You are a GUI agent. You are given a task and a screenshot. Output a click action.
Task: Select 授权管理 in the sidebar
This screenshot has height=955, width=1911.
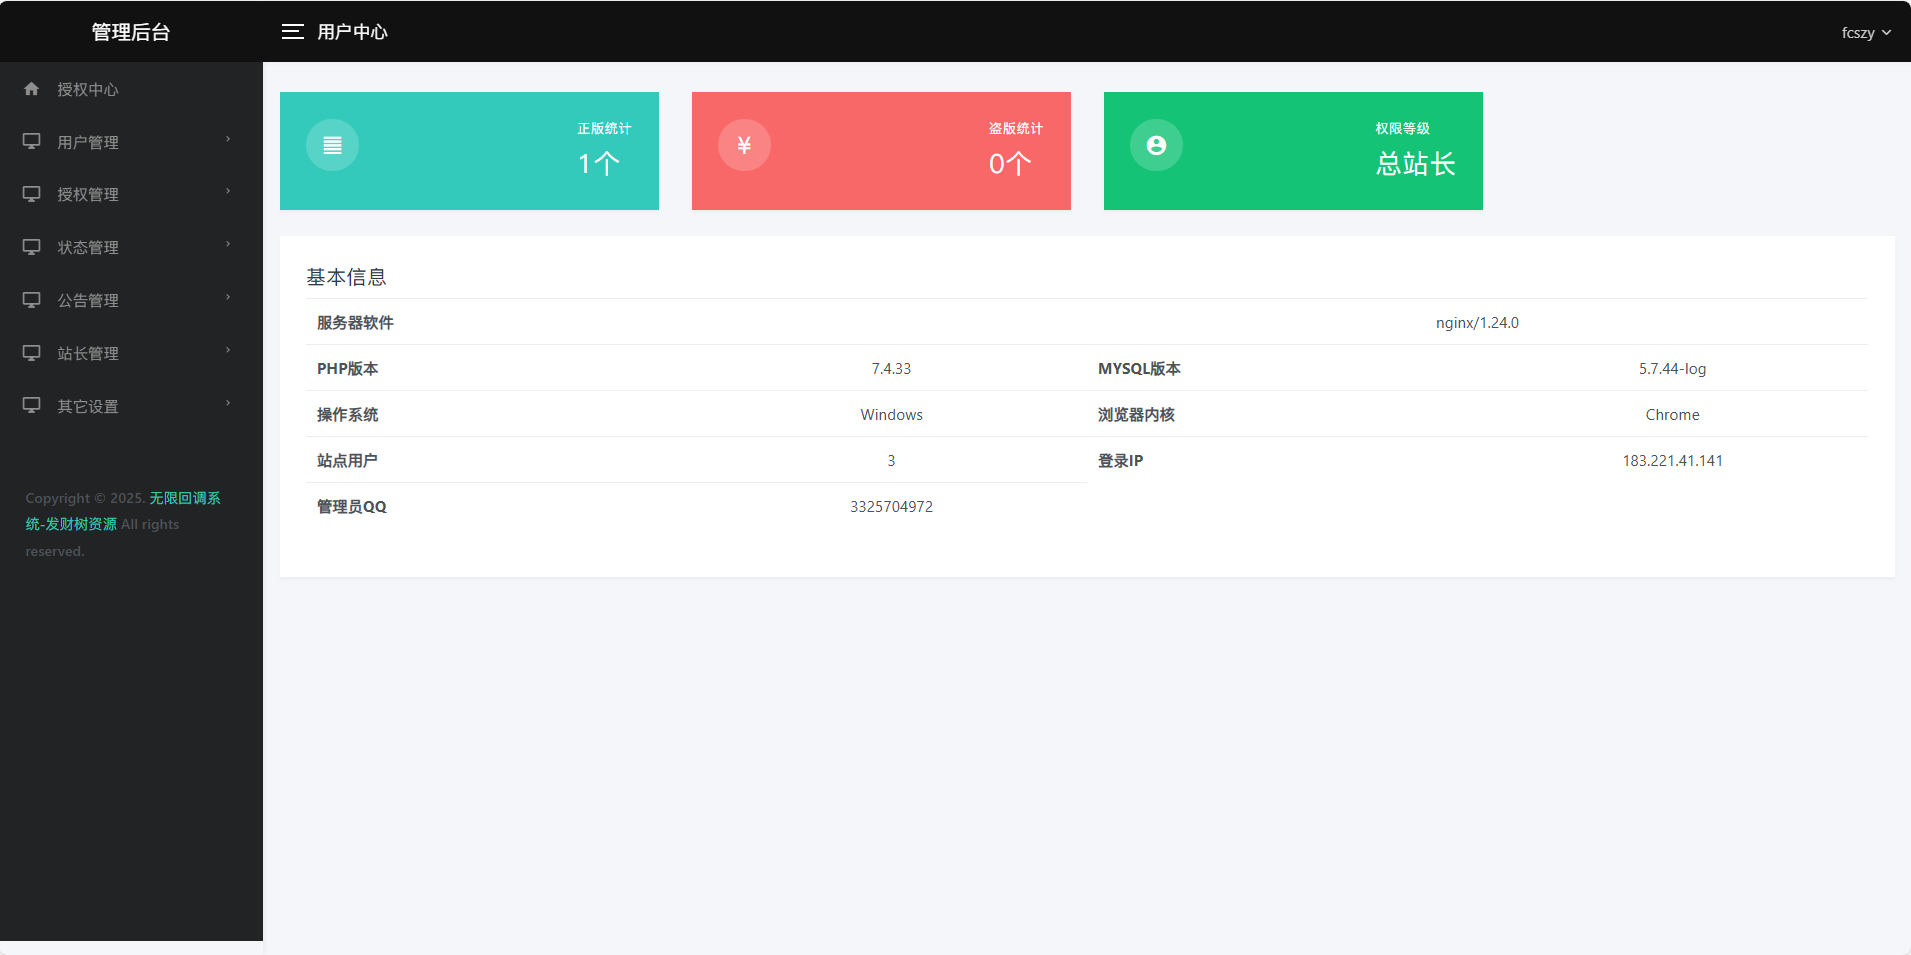click(131, 194)
